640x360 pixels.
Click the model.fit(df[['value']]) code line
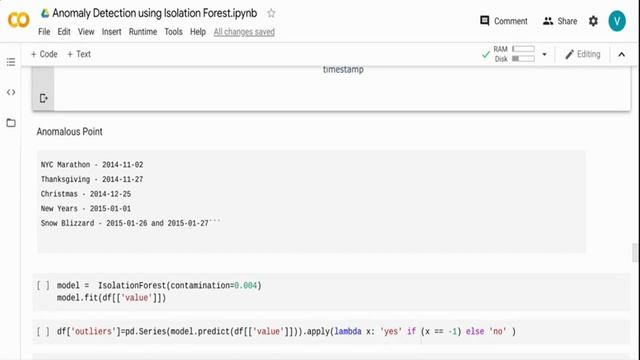tap(111, 298)
